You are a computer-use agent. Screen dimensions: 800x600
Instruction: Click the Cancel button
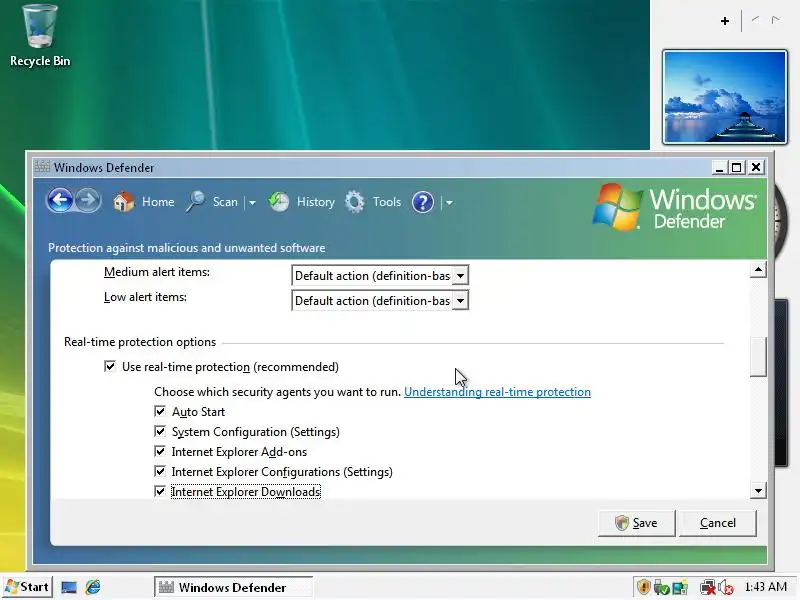pyautogui.click(x=717, y=523)
